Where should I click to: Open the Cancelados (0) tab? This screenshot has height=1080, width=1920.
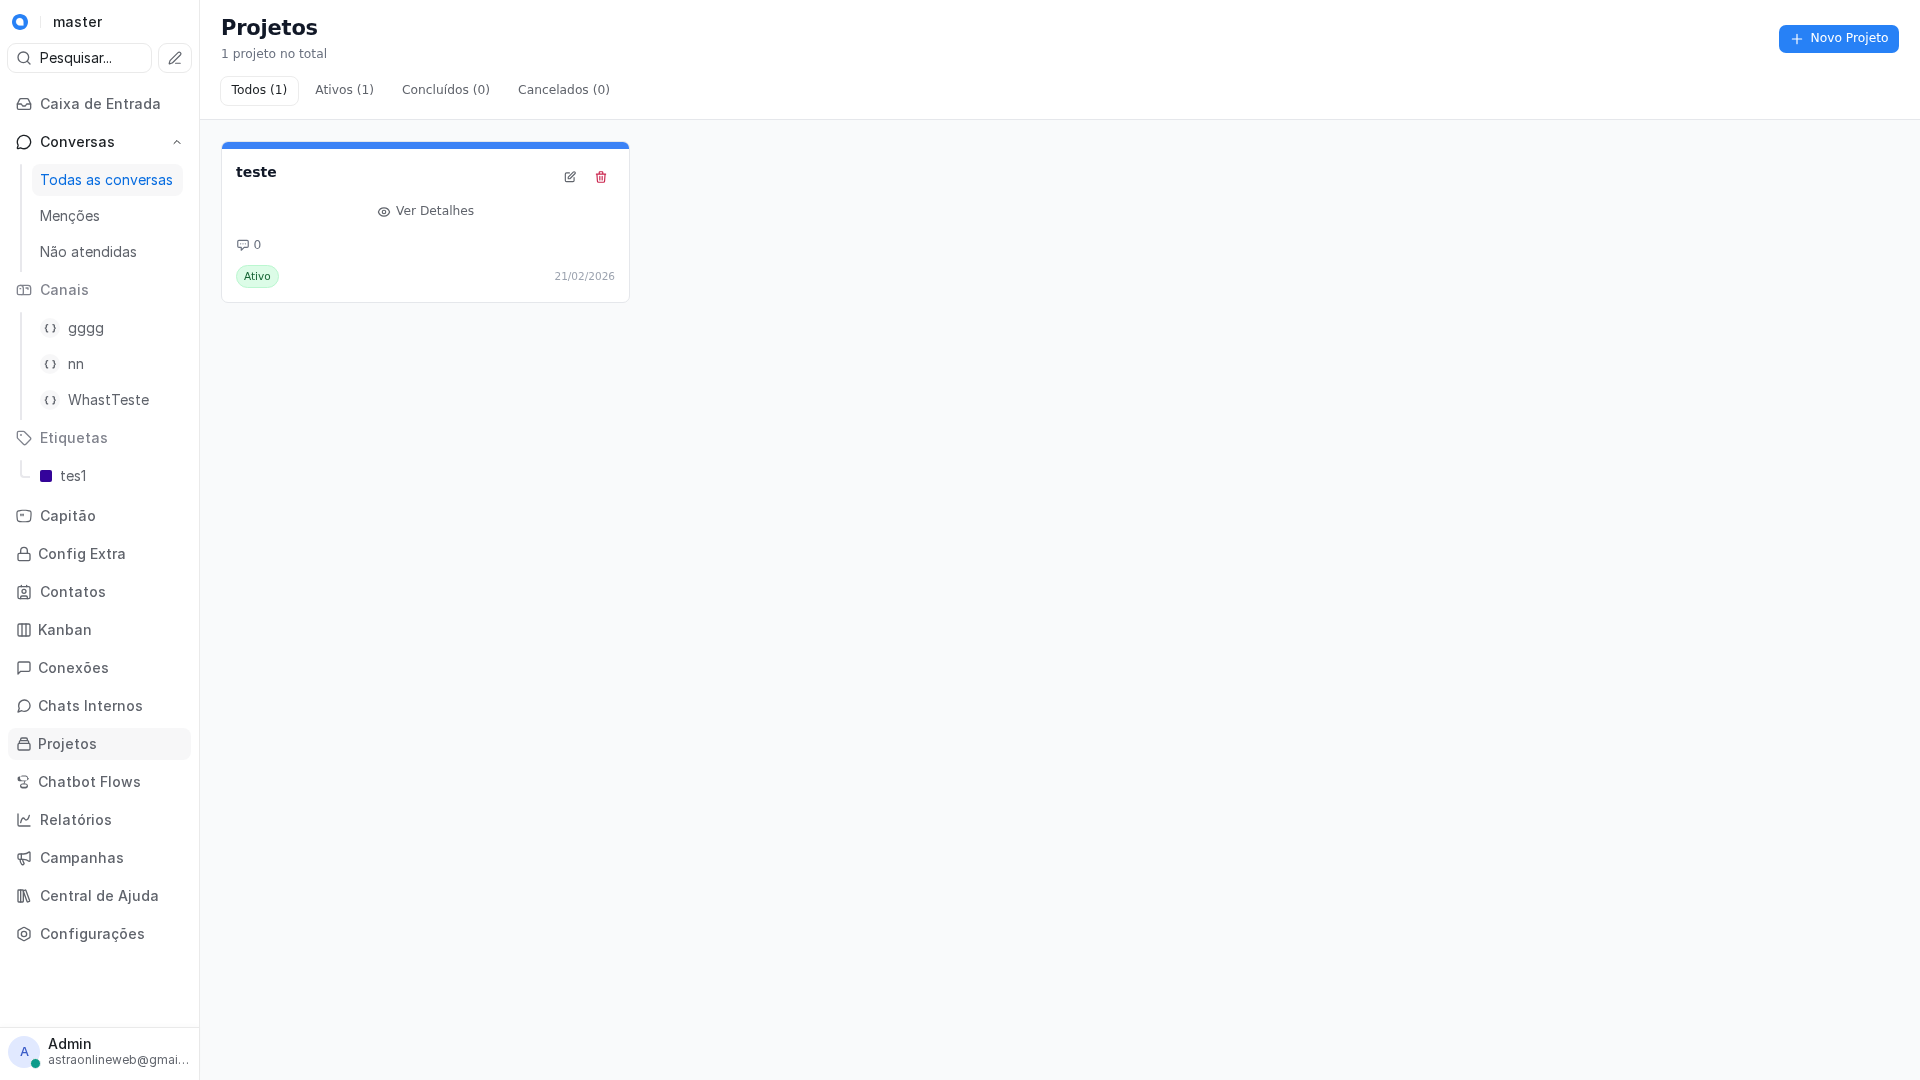[563, 90]
